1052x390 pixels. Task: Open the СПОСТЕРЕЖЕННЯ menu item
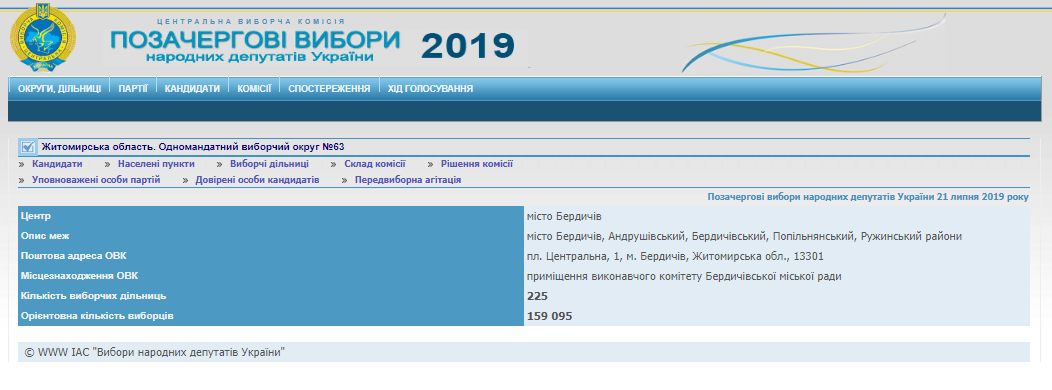pos(329,89)
